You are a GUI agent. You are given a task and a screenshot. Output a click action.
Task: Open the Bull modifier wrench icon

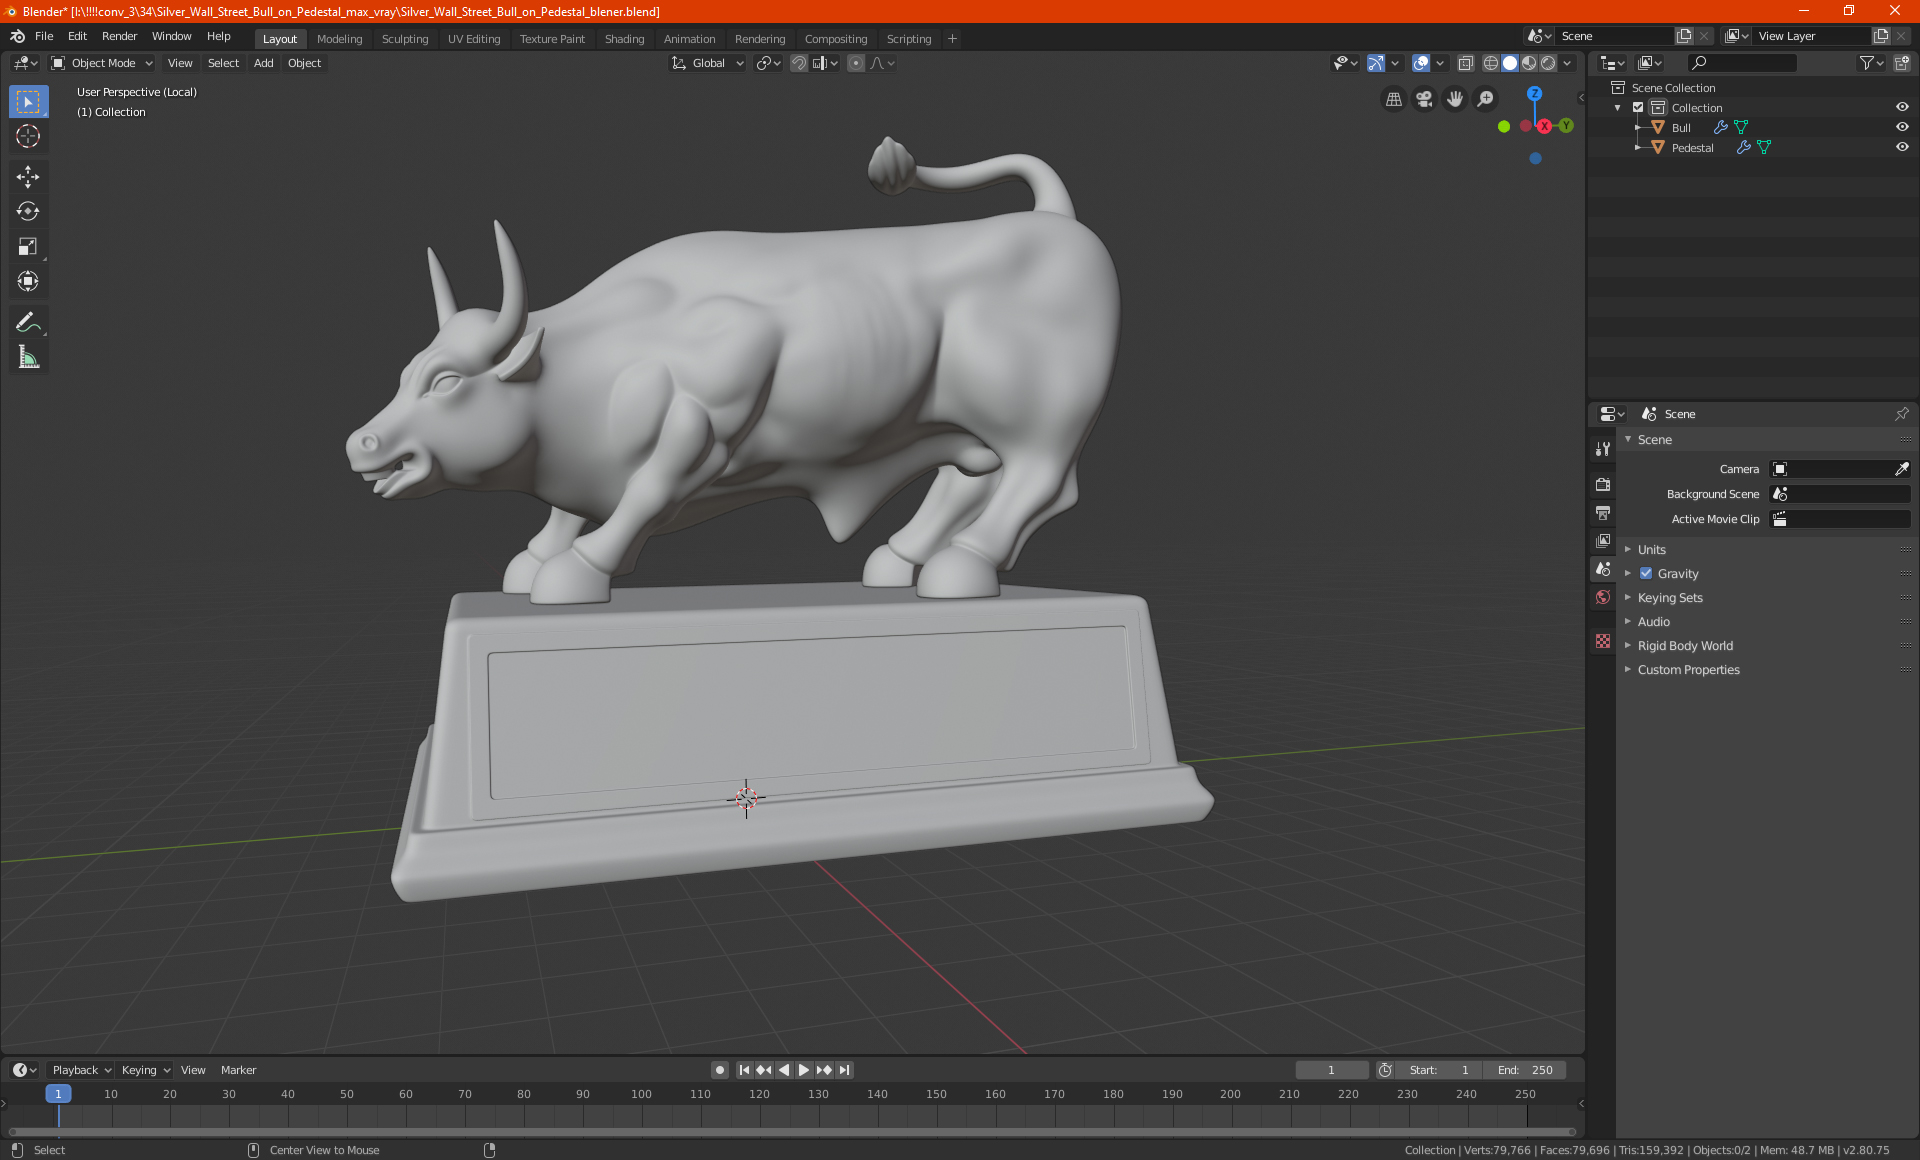pos(1721,127)
